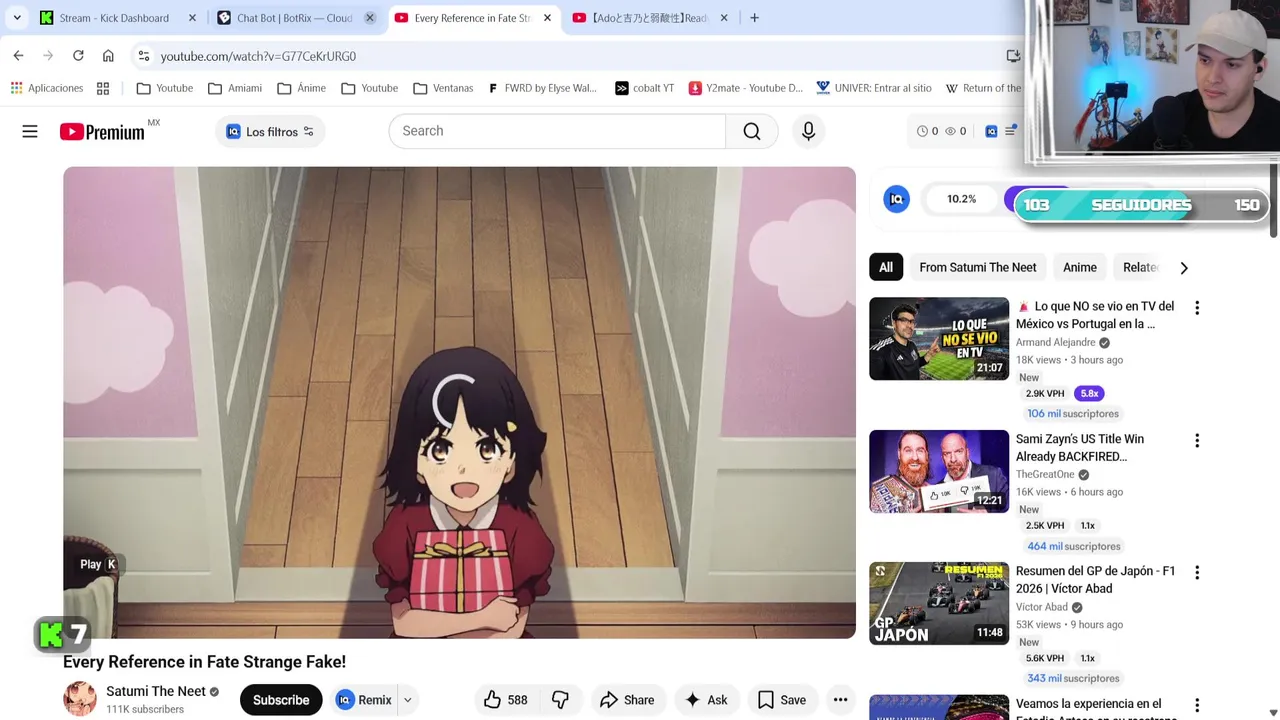Viewport: 1280px width, 720px height.
Task: Open the YouTube hamburger guide menu
Action: point(30,131)
